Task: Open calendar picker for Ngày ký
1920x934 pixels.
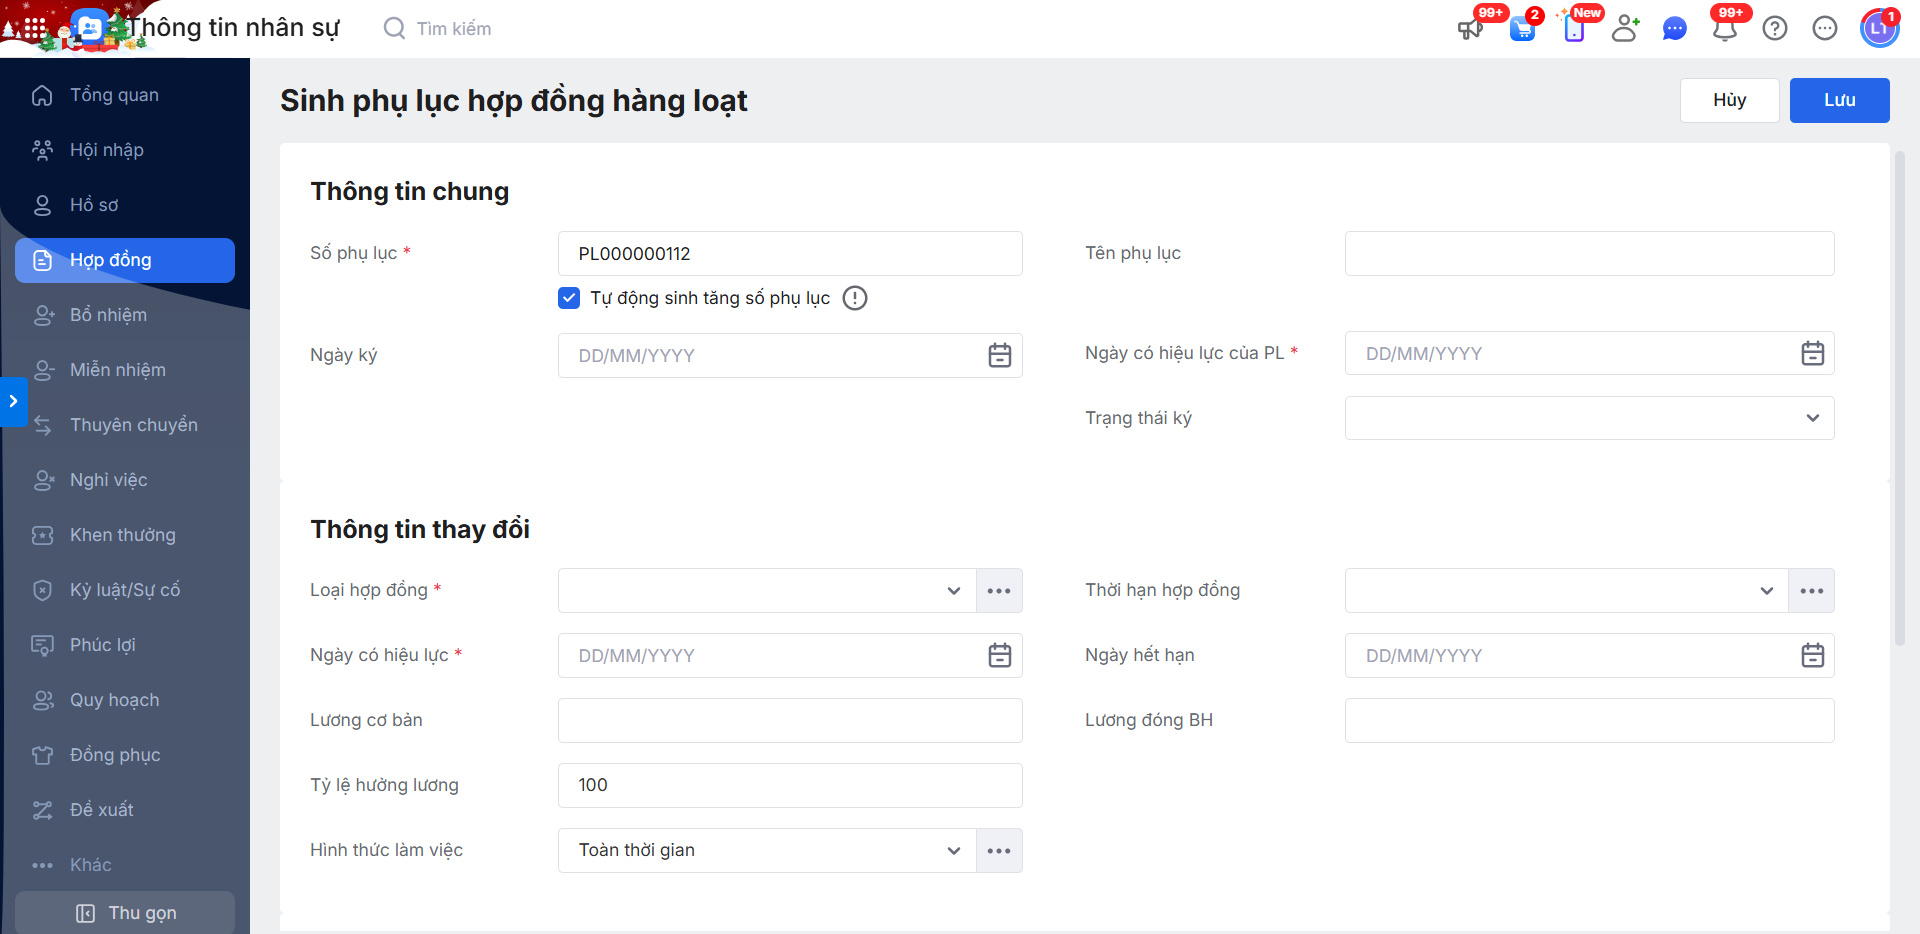Action: pyautogui.click(x=999, y=355)
